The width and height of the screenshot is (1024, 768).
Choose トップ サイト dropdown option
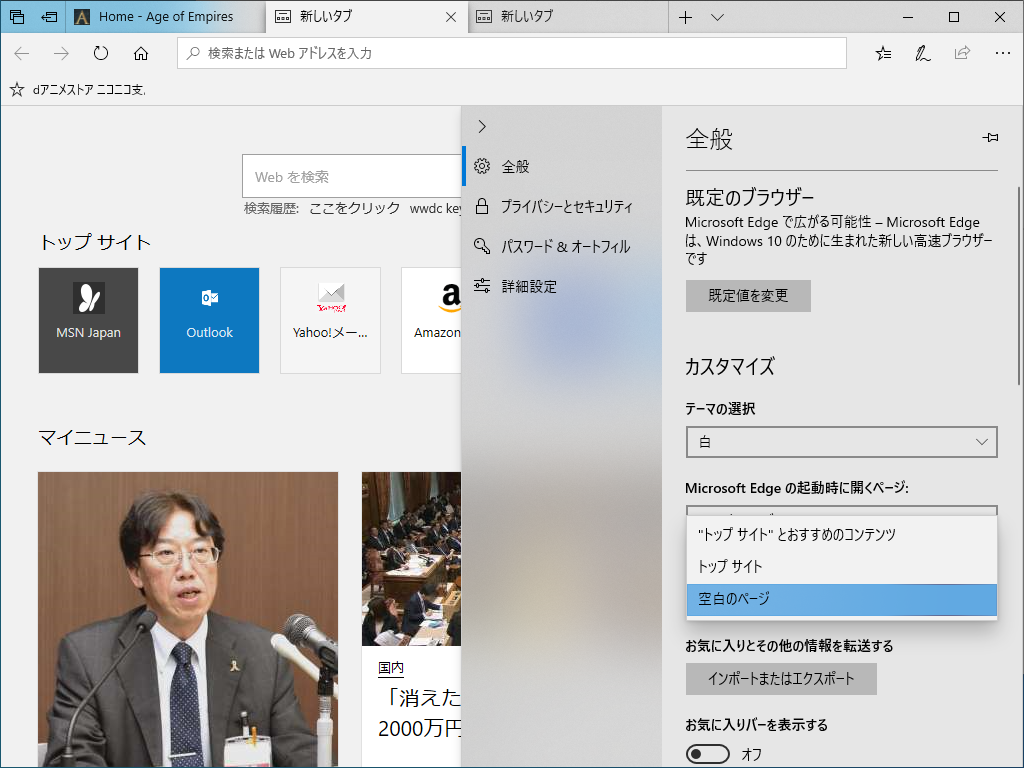click(841, 566)
